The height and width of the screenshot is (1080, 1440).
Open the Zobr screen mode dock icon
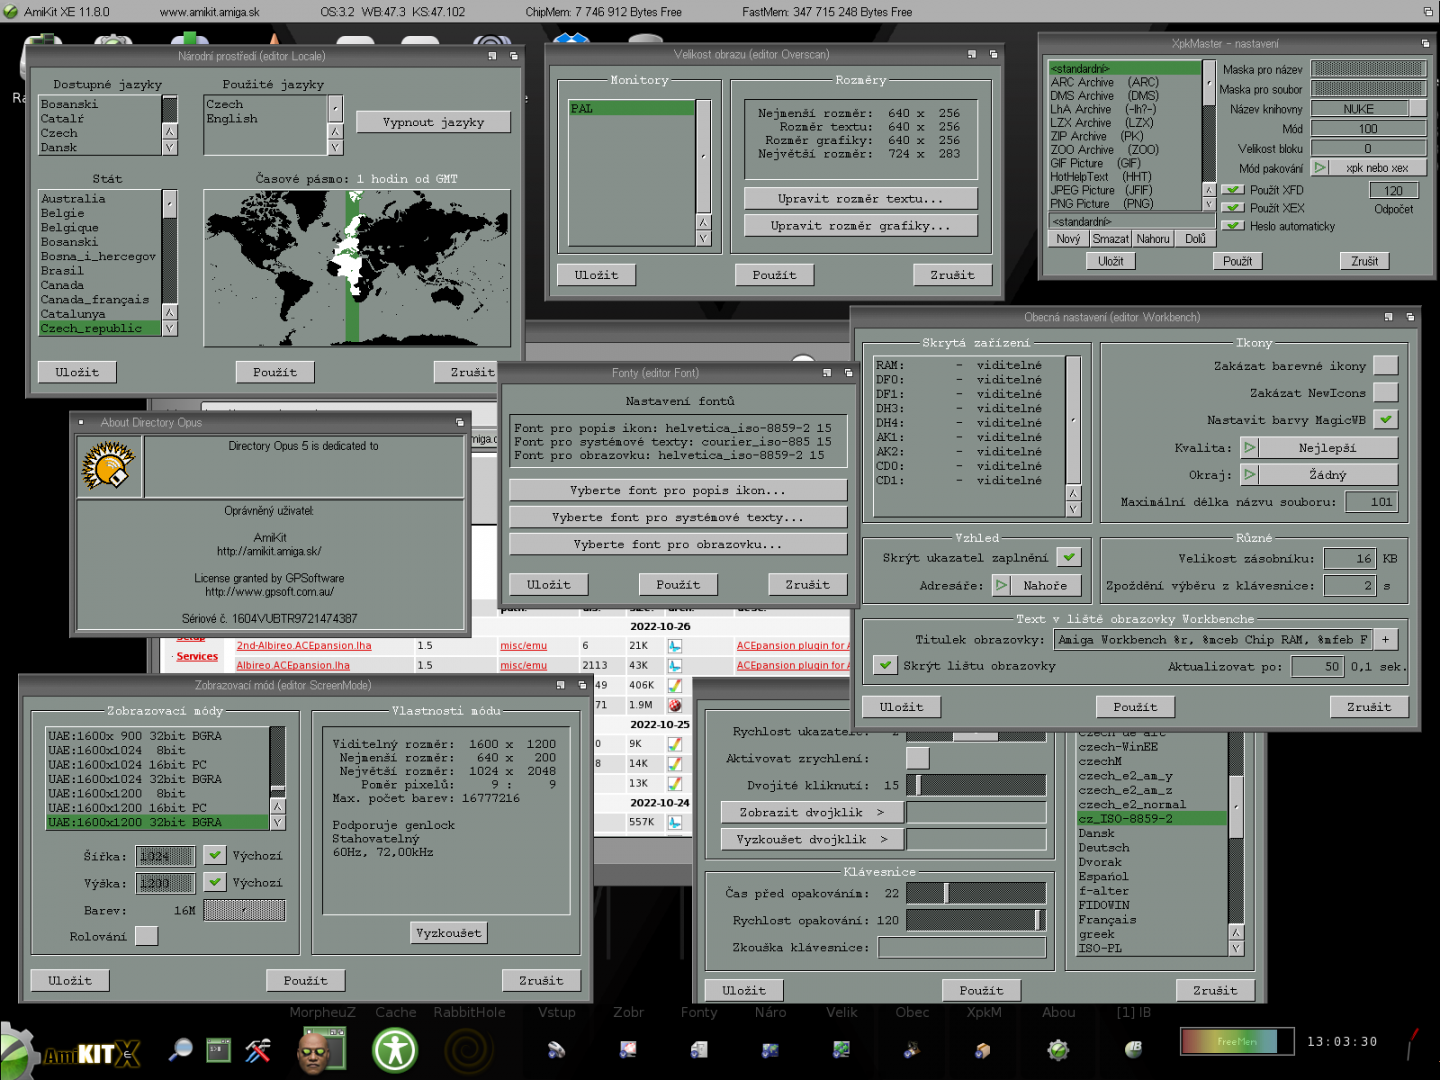coord(628,1049)
